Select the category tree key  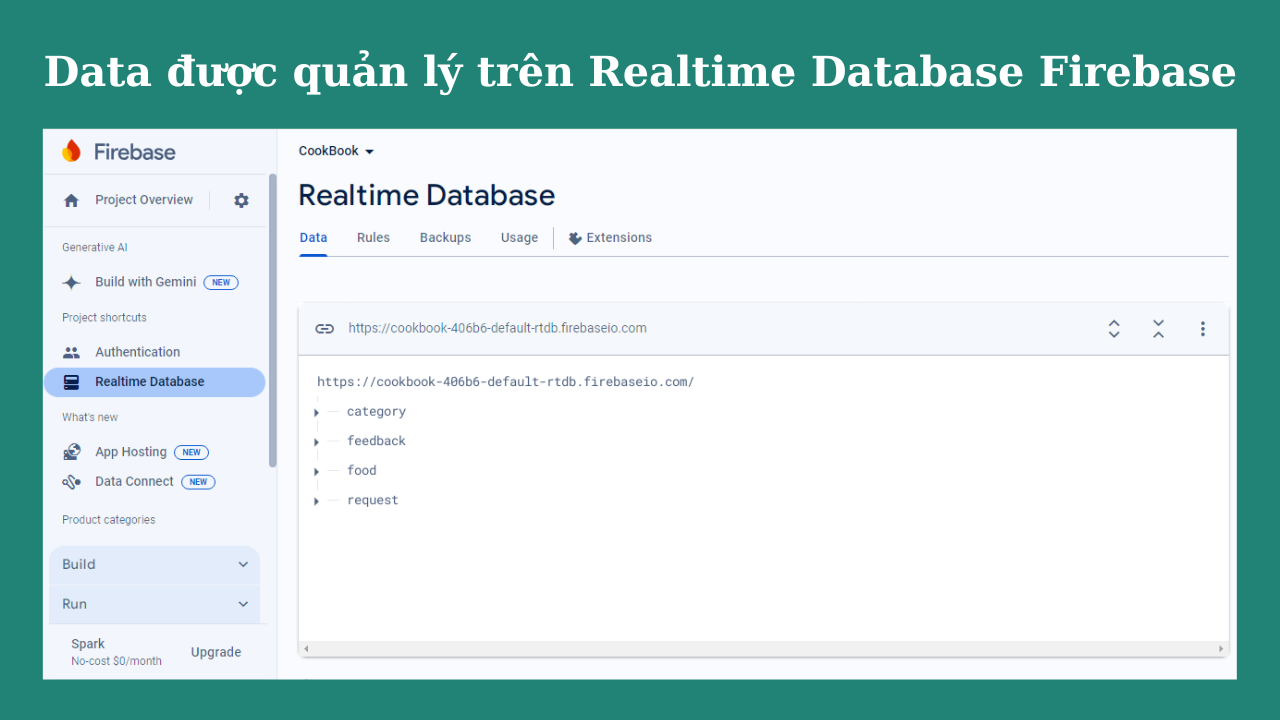[376, 412]
